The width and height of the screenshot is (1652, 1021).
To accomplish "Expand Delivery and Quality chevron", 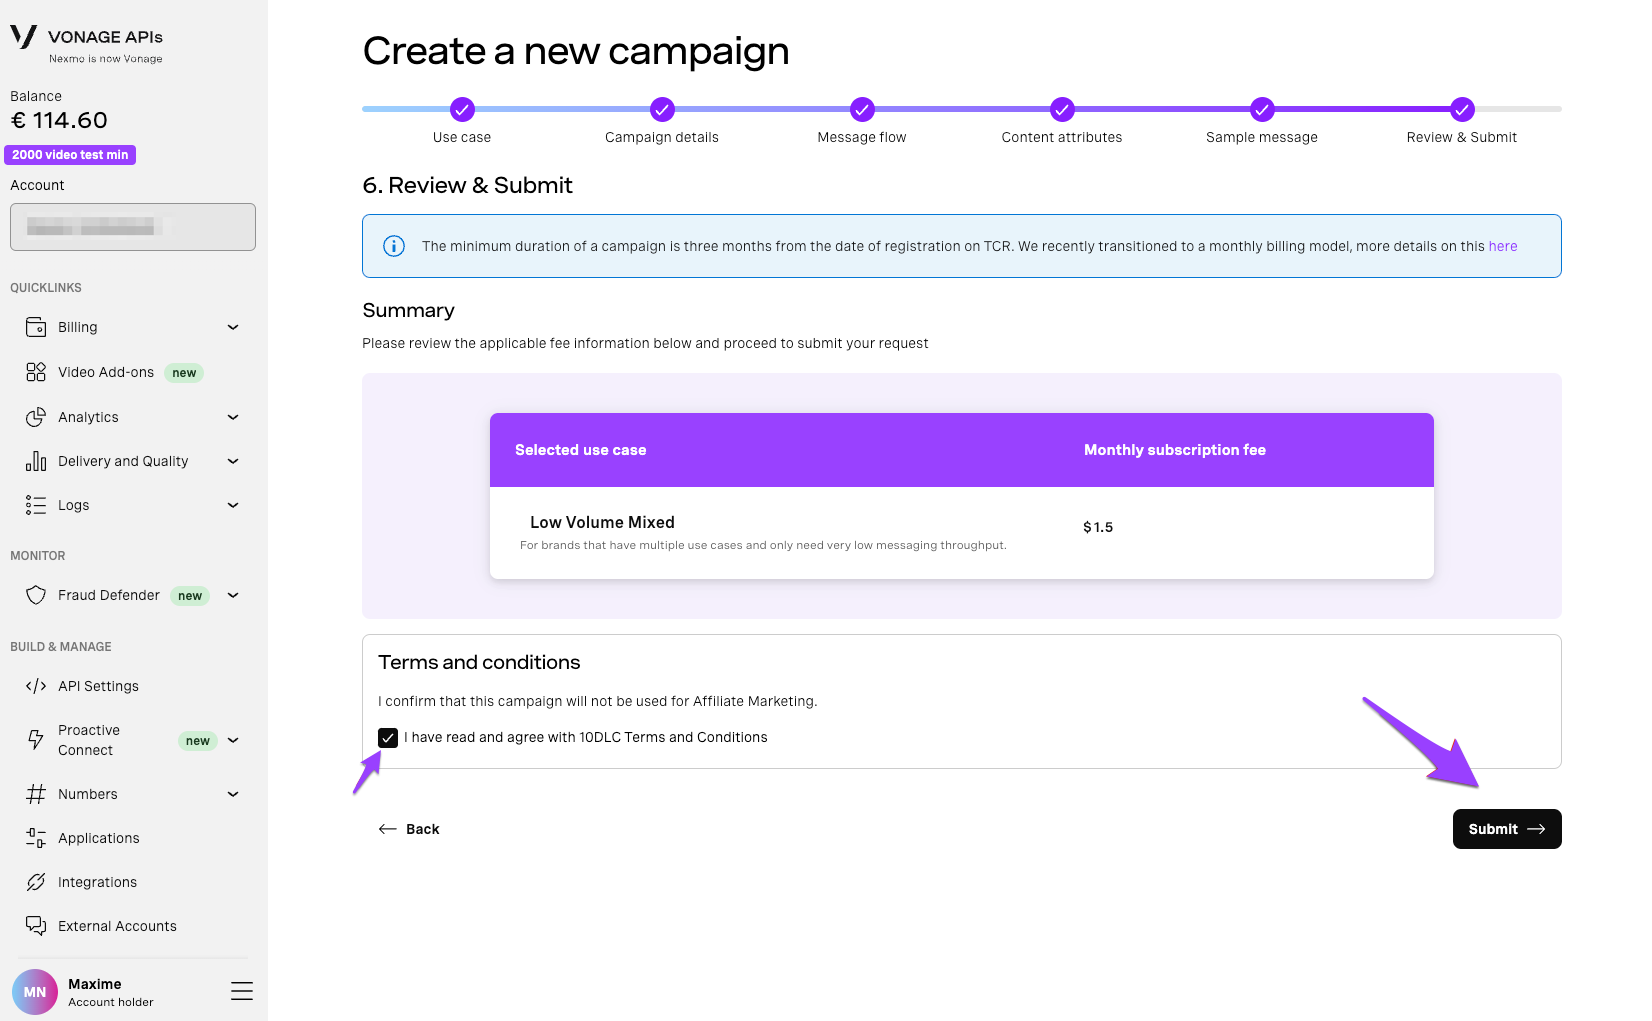I will click(x=233, y=461).
